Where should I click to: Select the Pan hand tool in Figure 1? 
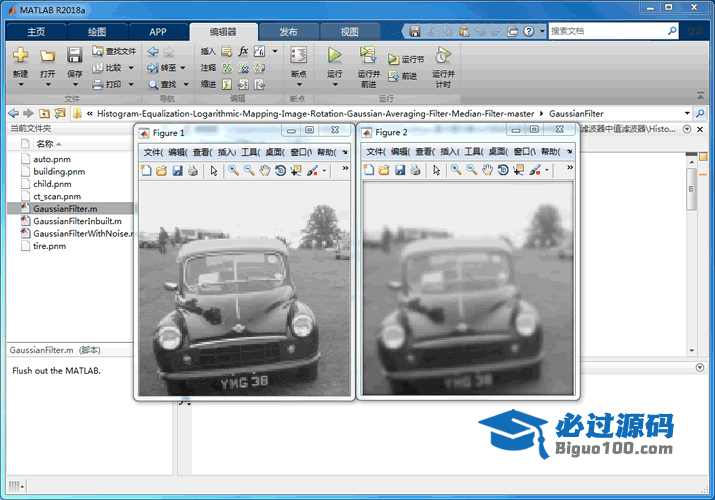pos(264,171)
